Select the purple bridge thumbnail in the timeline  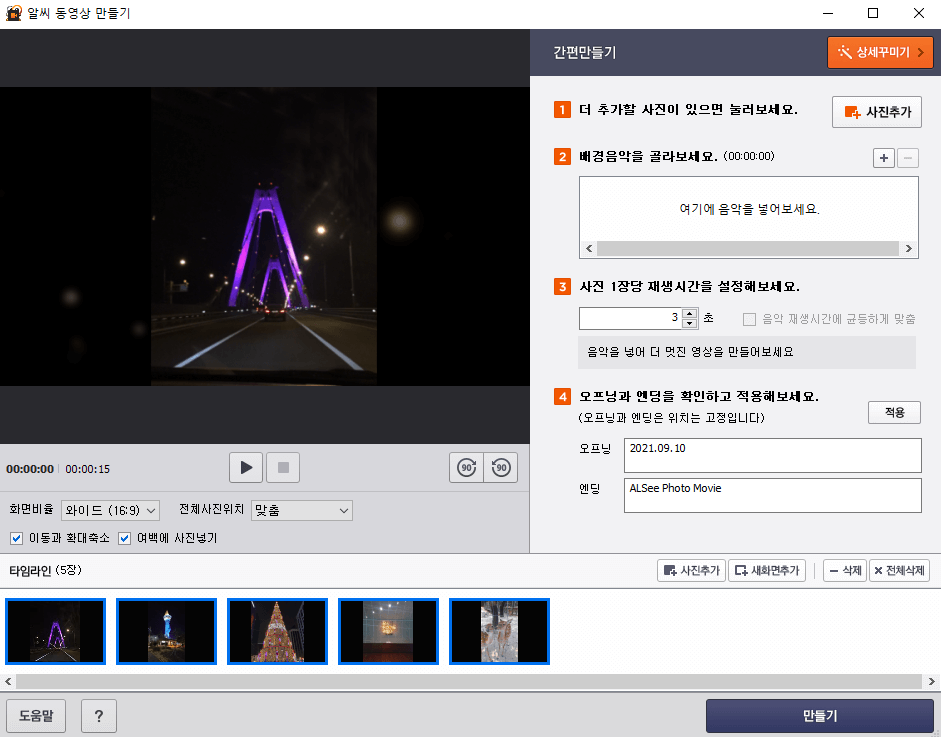(x=55, y=631)
